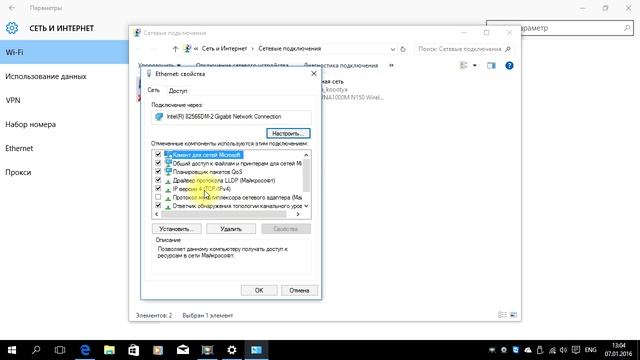Uncheck Общий доступ к файлам и принтерам checkbox

pos(158,163)
